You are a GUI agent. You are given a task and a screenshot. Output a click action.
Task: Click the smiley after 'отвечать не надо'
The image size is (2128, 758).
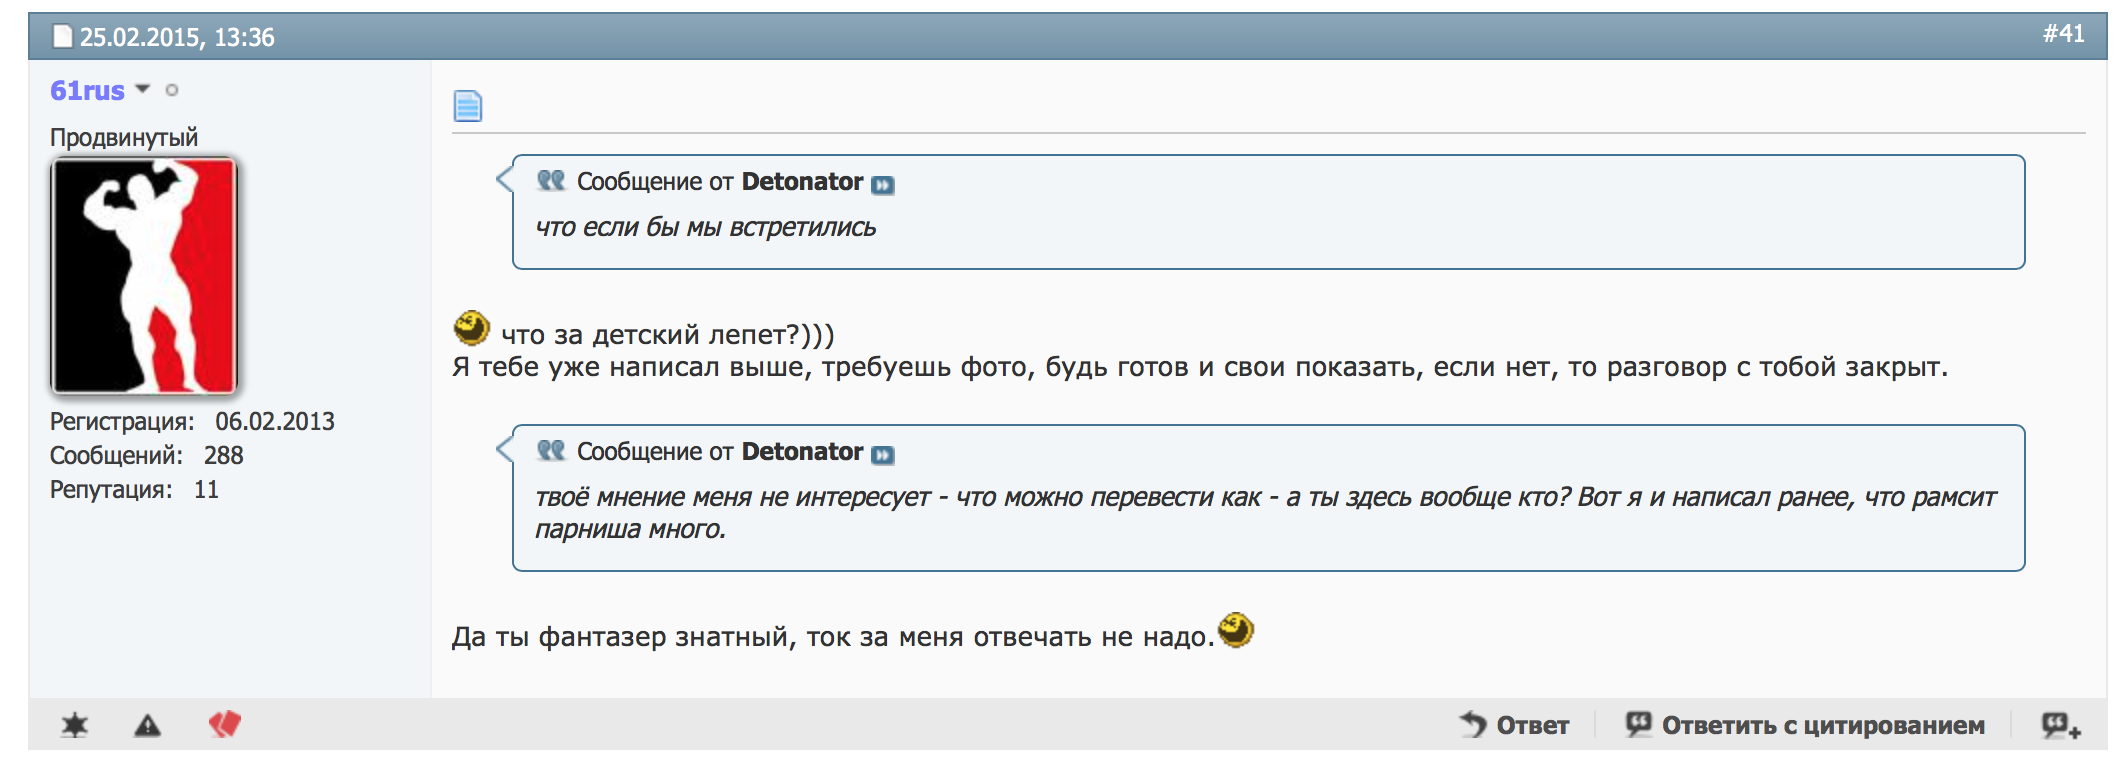coord(1236,630)
